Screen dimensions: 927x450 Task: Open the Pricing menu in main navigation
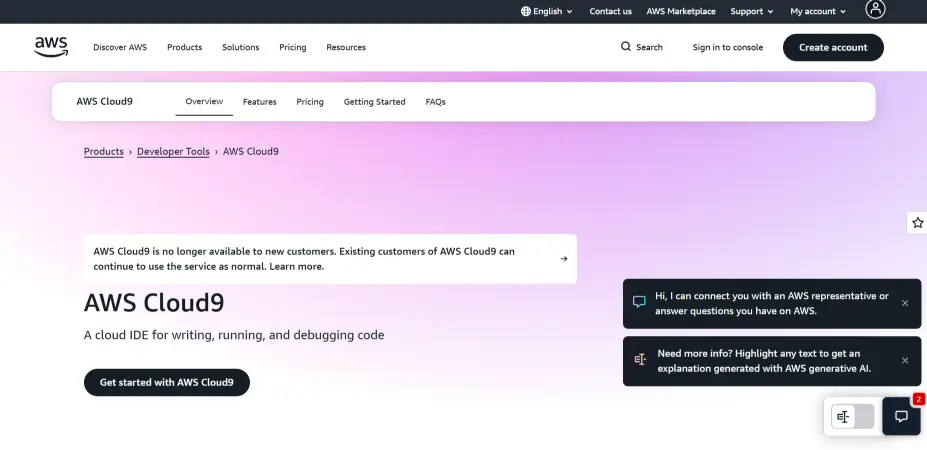pyautogui.click(x=293, y=47)
